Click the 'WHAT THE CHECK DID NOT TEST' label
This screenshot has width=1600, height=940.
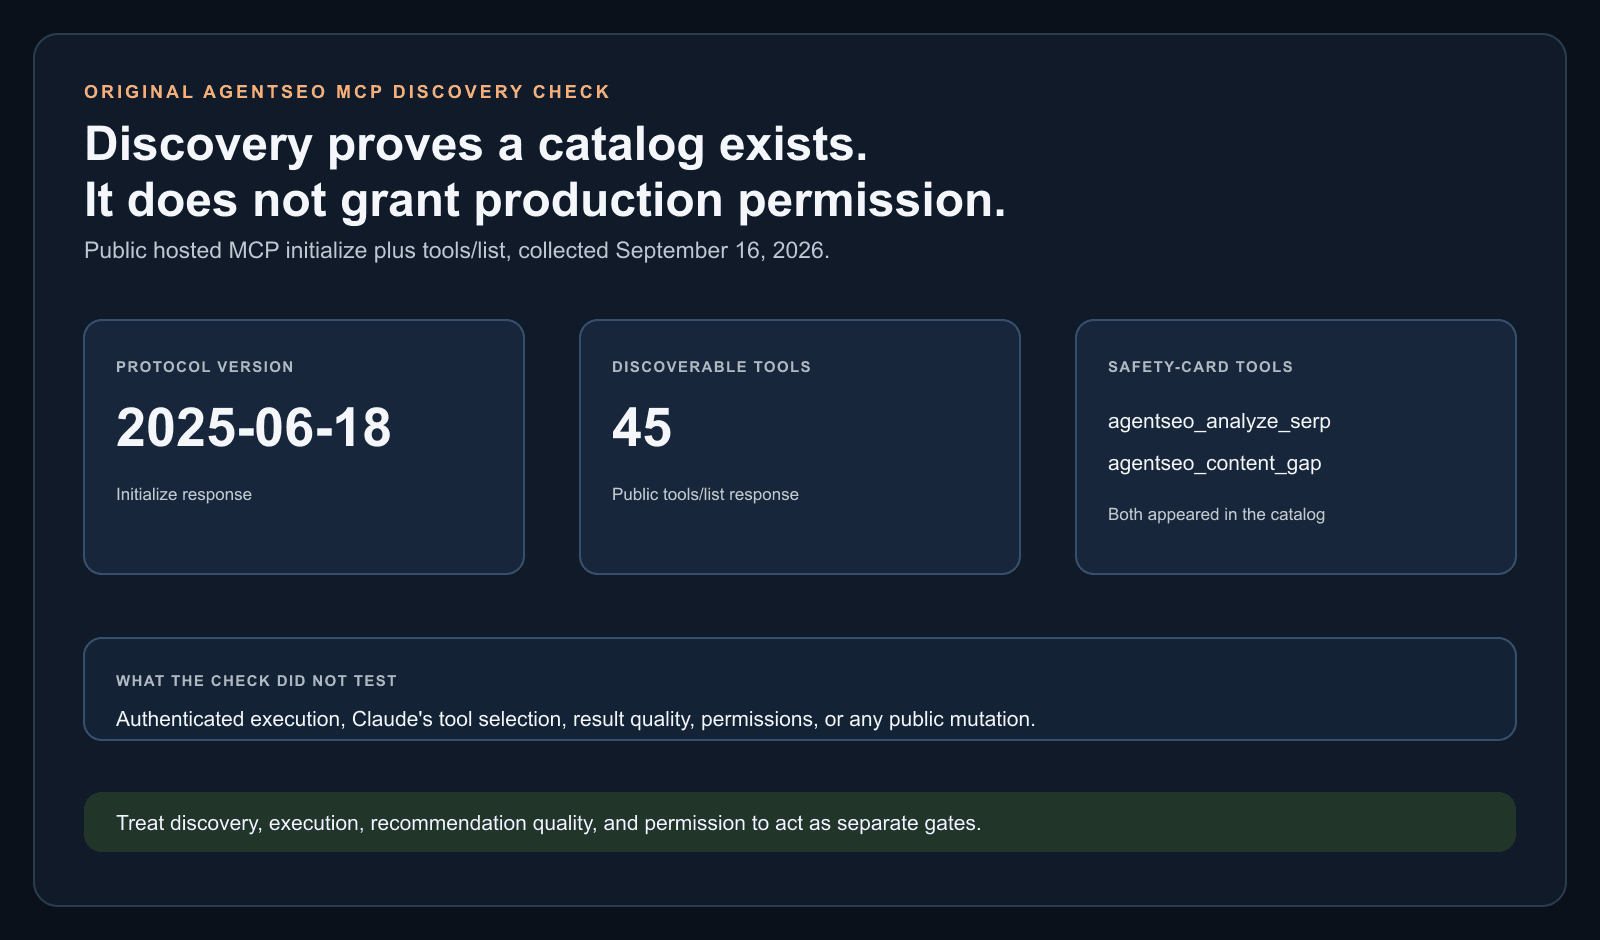(256, 681)
